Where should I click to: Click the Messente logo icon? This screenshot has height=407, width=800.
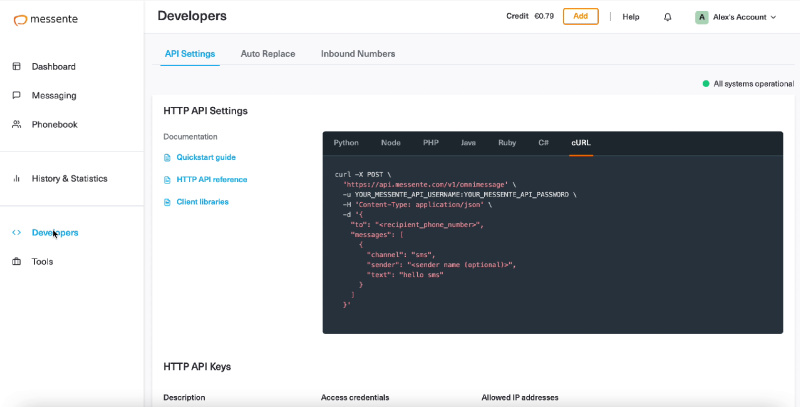coord(20,20)
